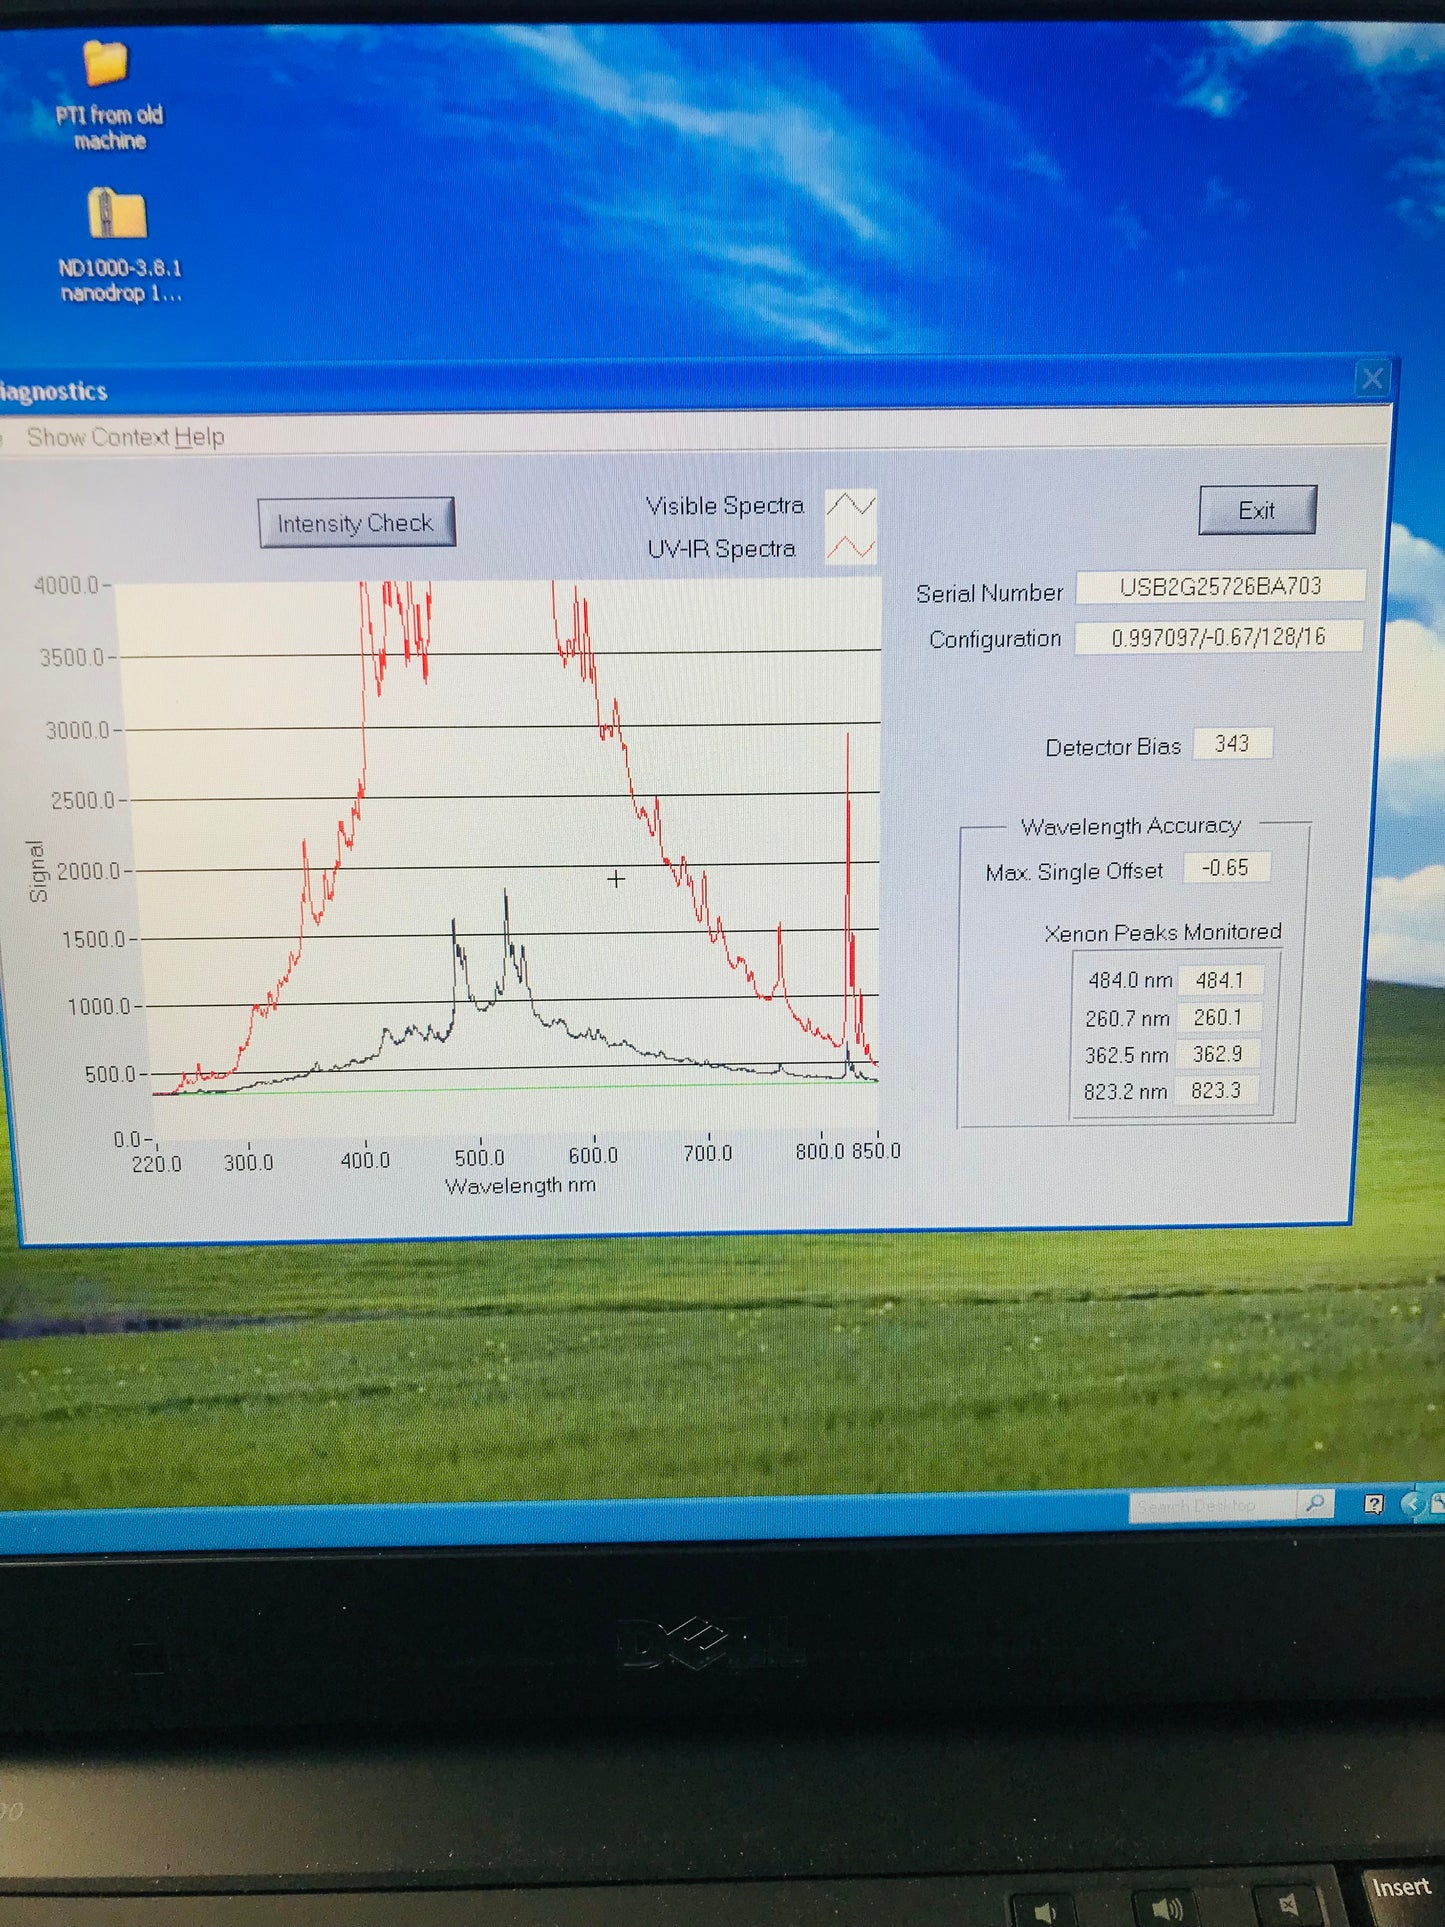Click the Wavelength nm axis title
The width and height of the screenshot is (1445, 1927).
(x=520, y=1185)
